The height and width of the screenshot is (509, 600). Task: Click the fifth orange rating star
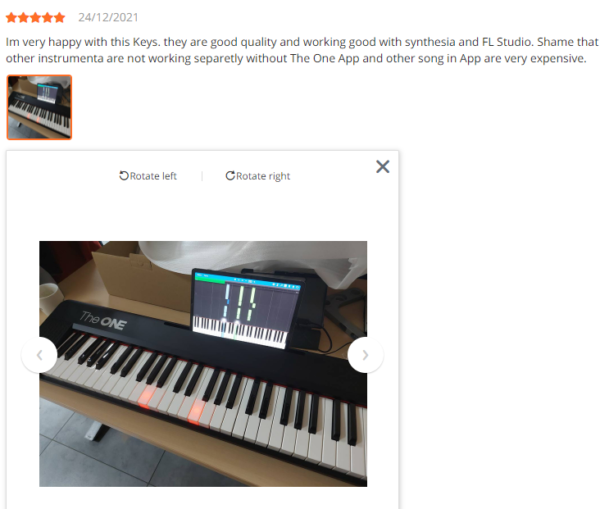click(x=59, y=18)
